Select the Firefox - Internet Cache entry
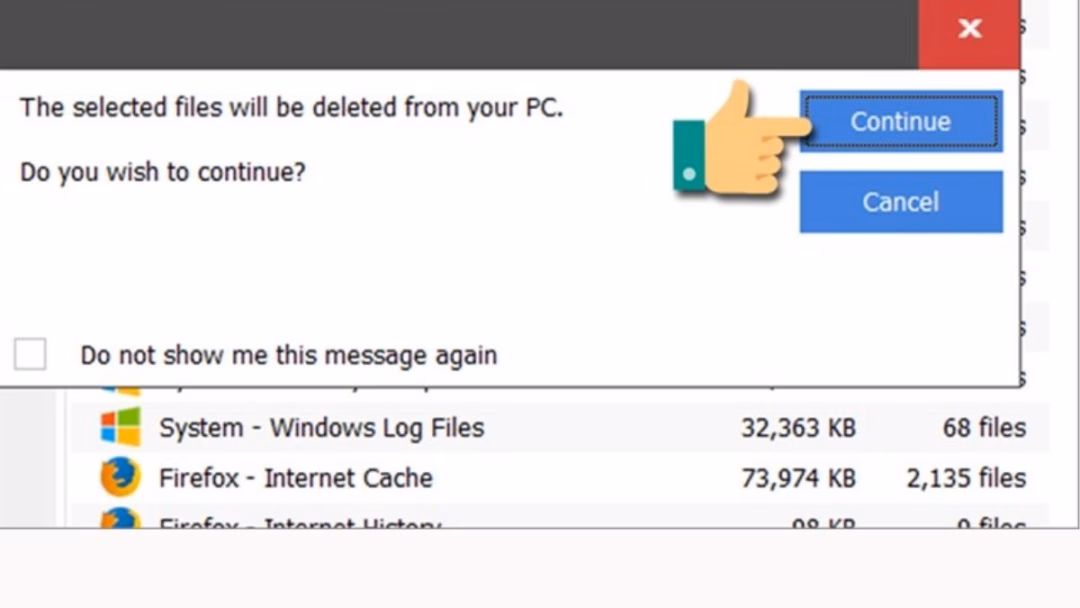This screenshot has width=1080, height=608. [x=295, y=478]
